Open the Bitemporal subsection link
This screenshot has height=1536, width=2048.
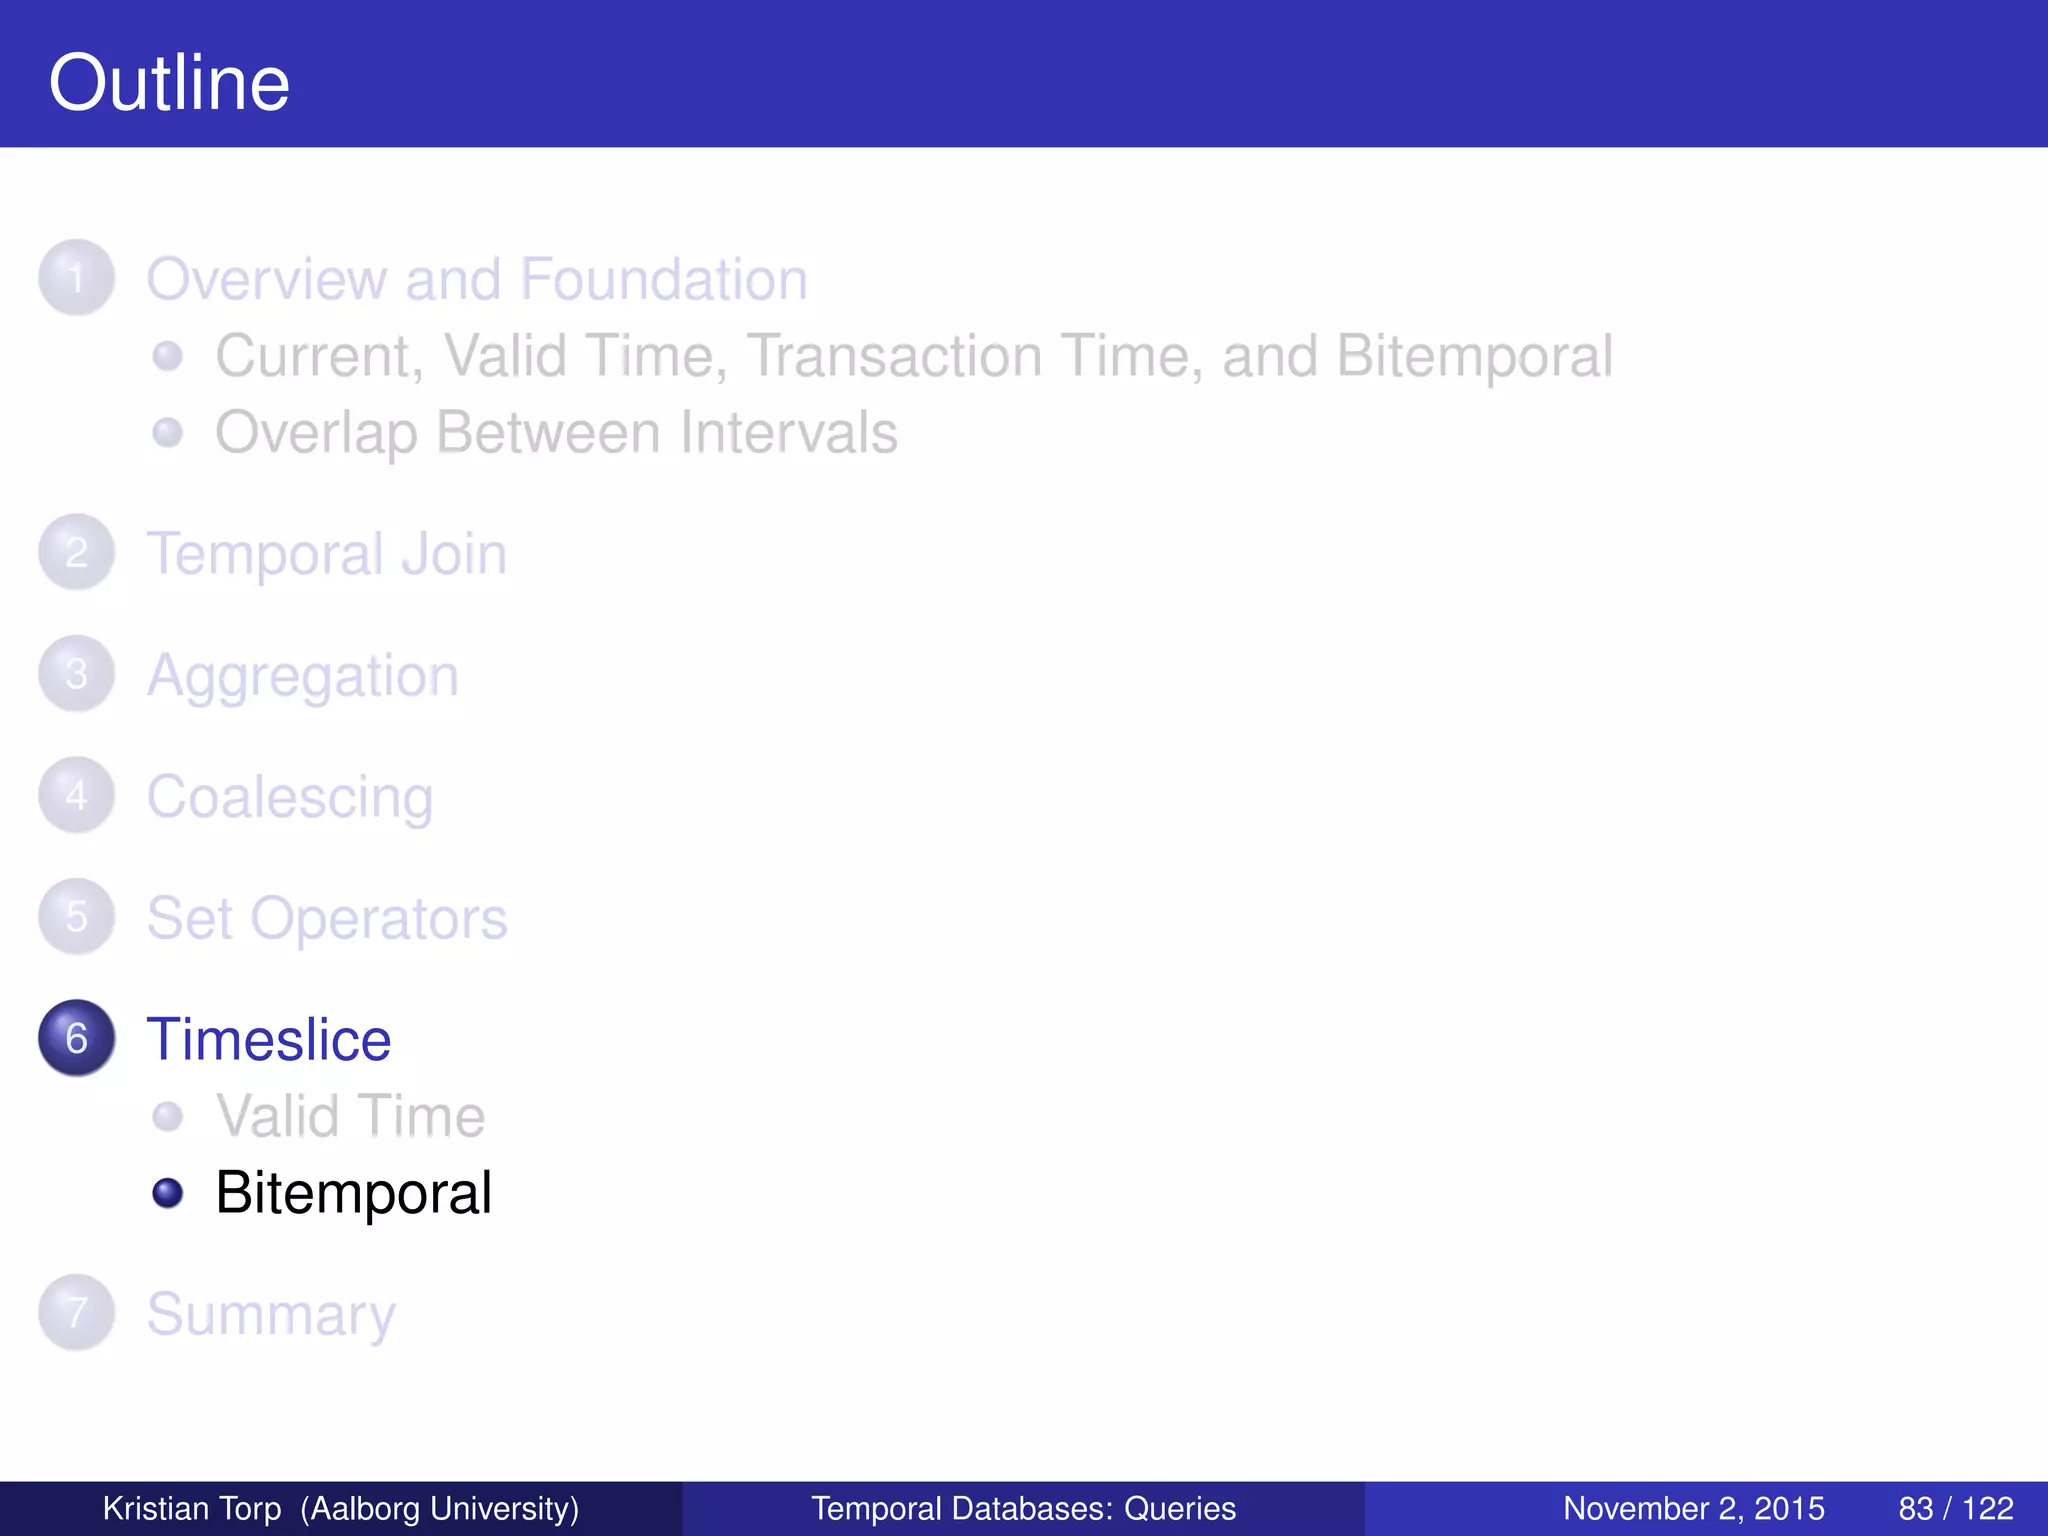tap(353, 1193)
